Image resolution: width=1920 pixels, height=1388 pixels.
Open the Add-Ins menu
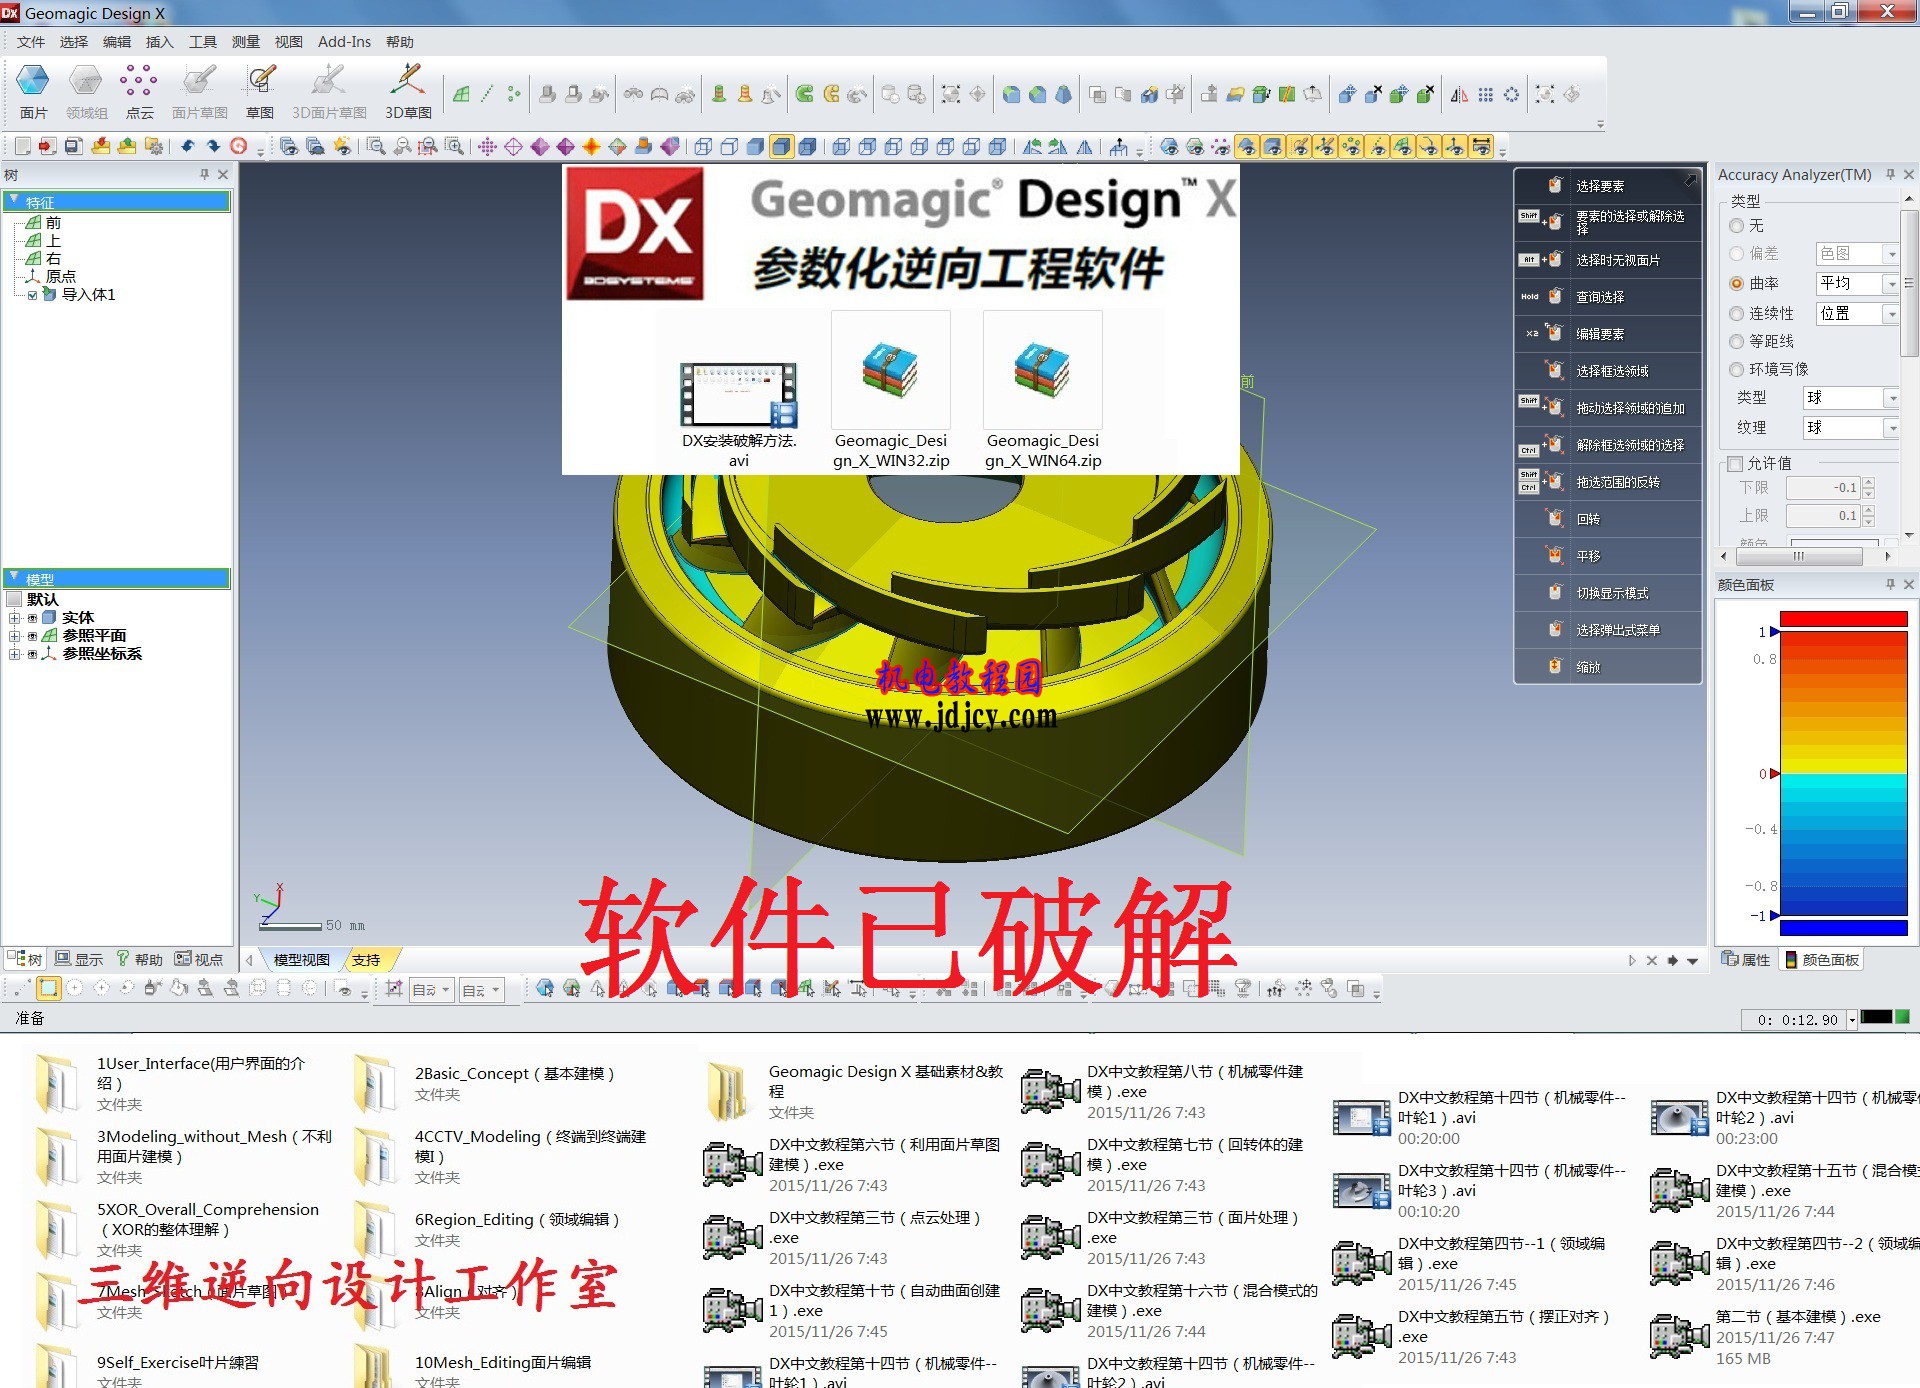tap(344, 42)
